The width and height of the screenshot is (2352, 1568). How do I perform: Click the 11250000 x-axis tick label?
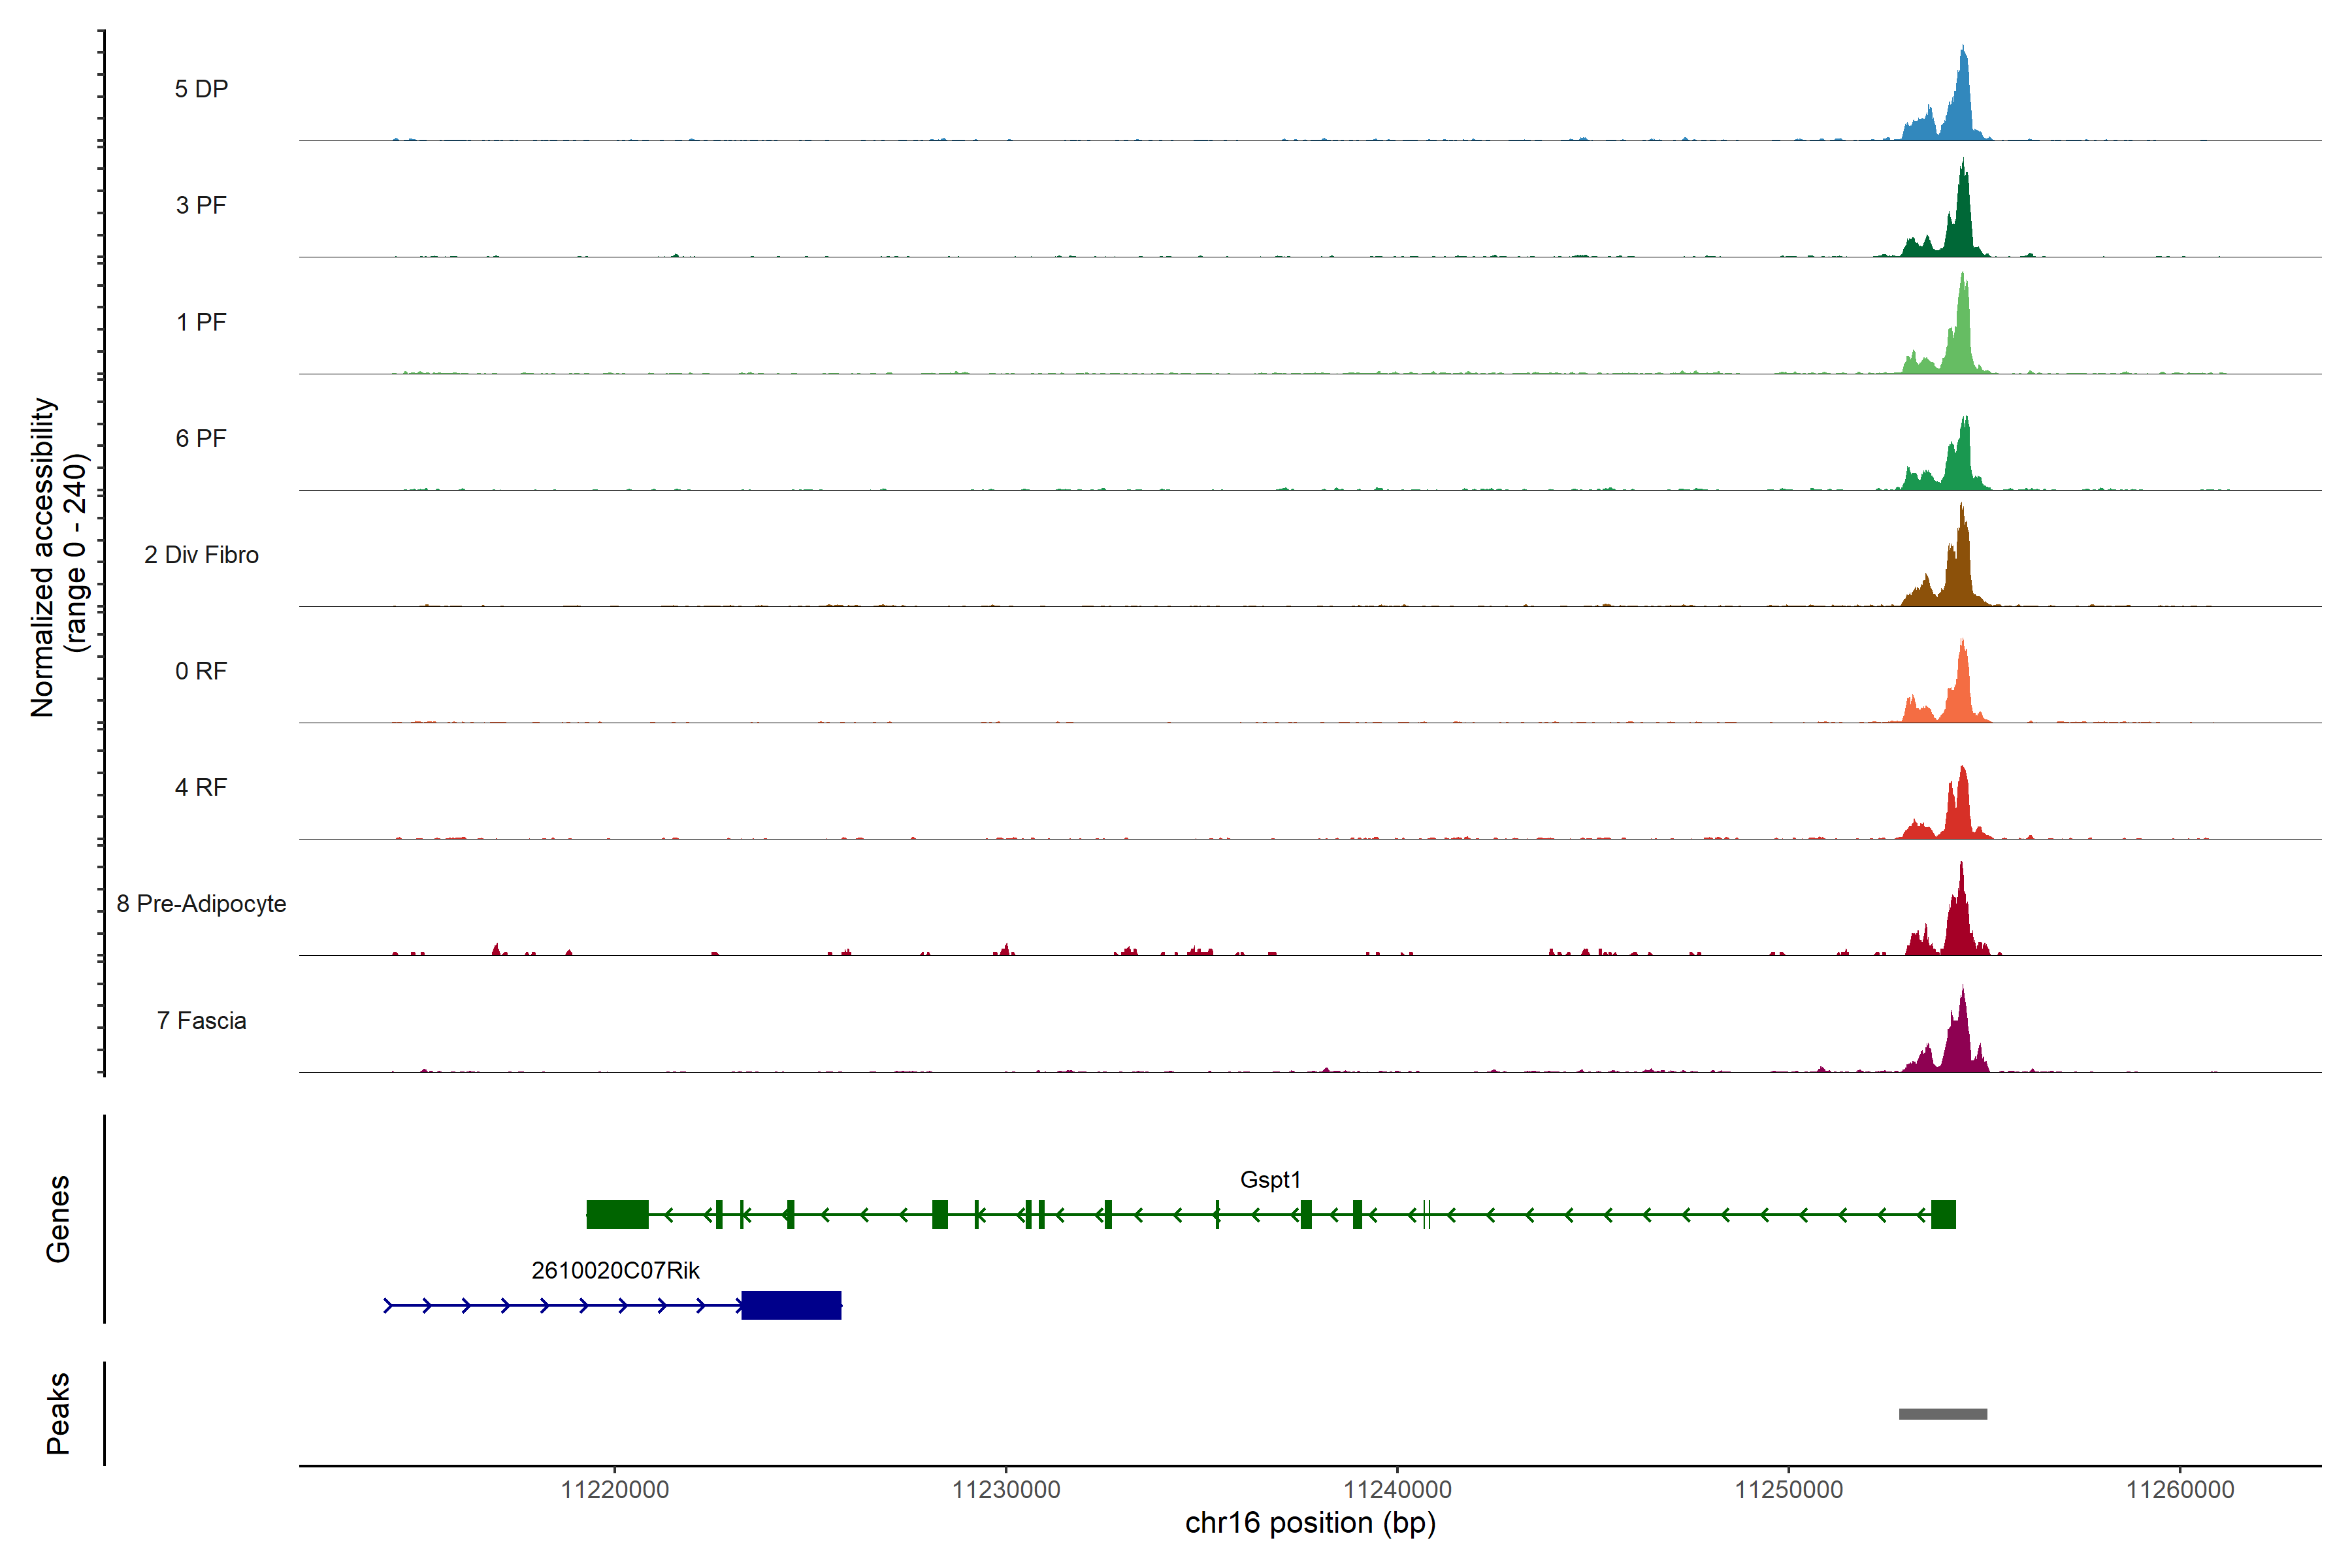pos(1788,1490)
